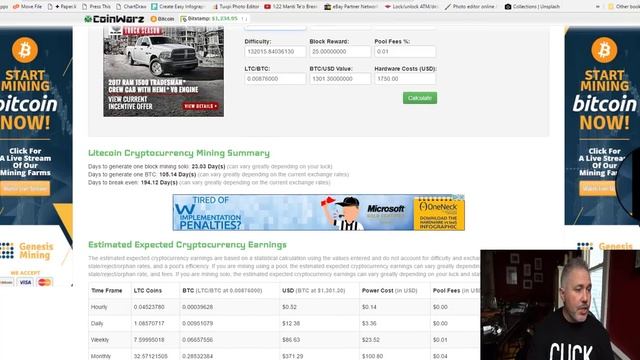
Task: Click the Litecoin Cryptocurrency Mining Summary heading
Action: point(179,153)
